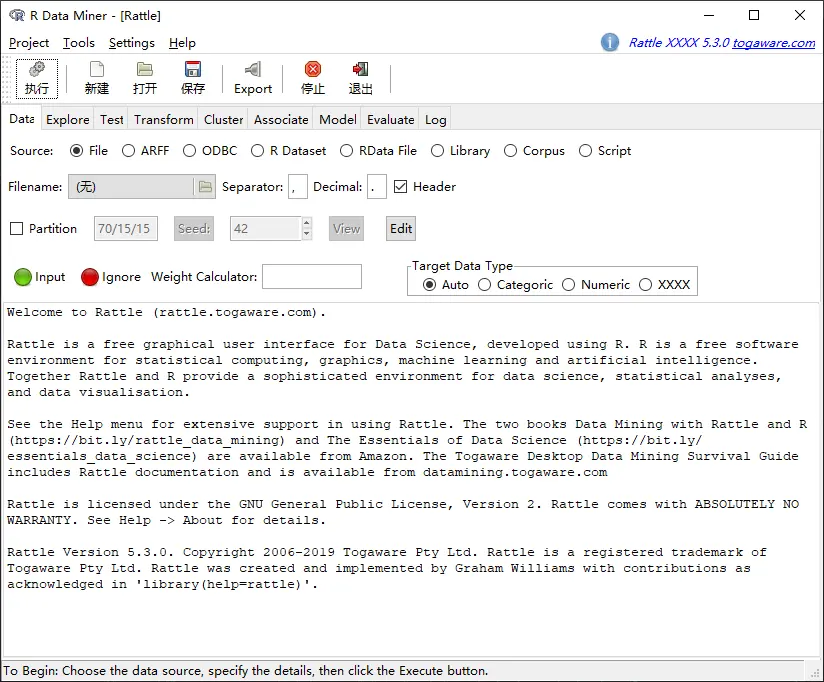The height and width of the screenshot is (682, 824).
Task: Stop execution using the 停止 red icon
Action: tap(313, 78)
